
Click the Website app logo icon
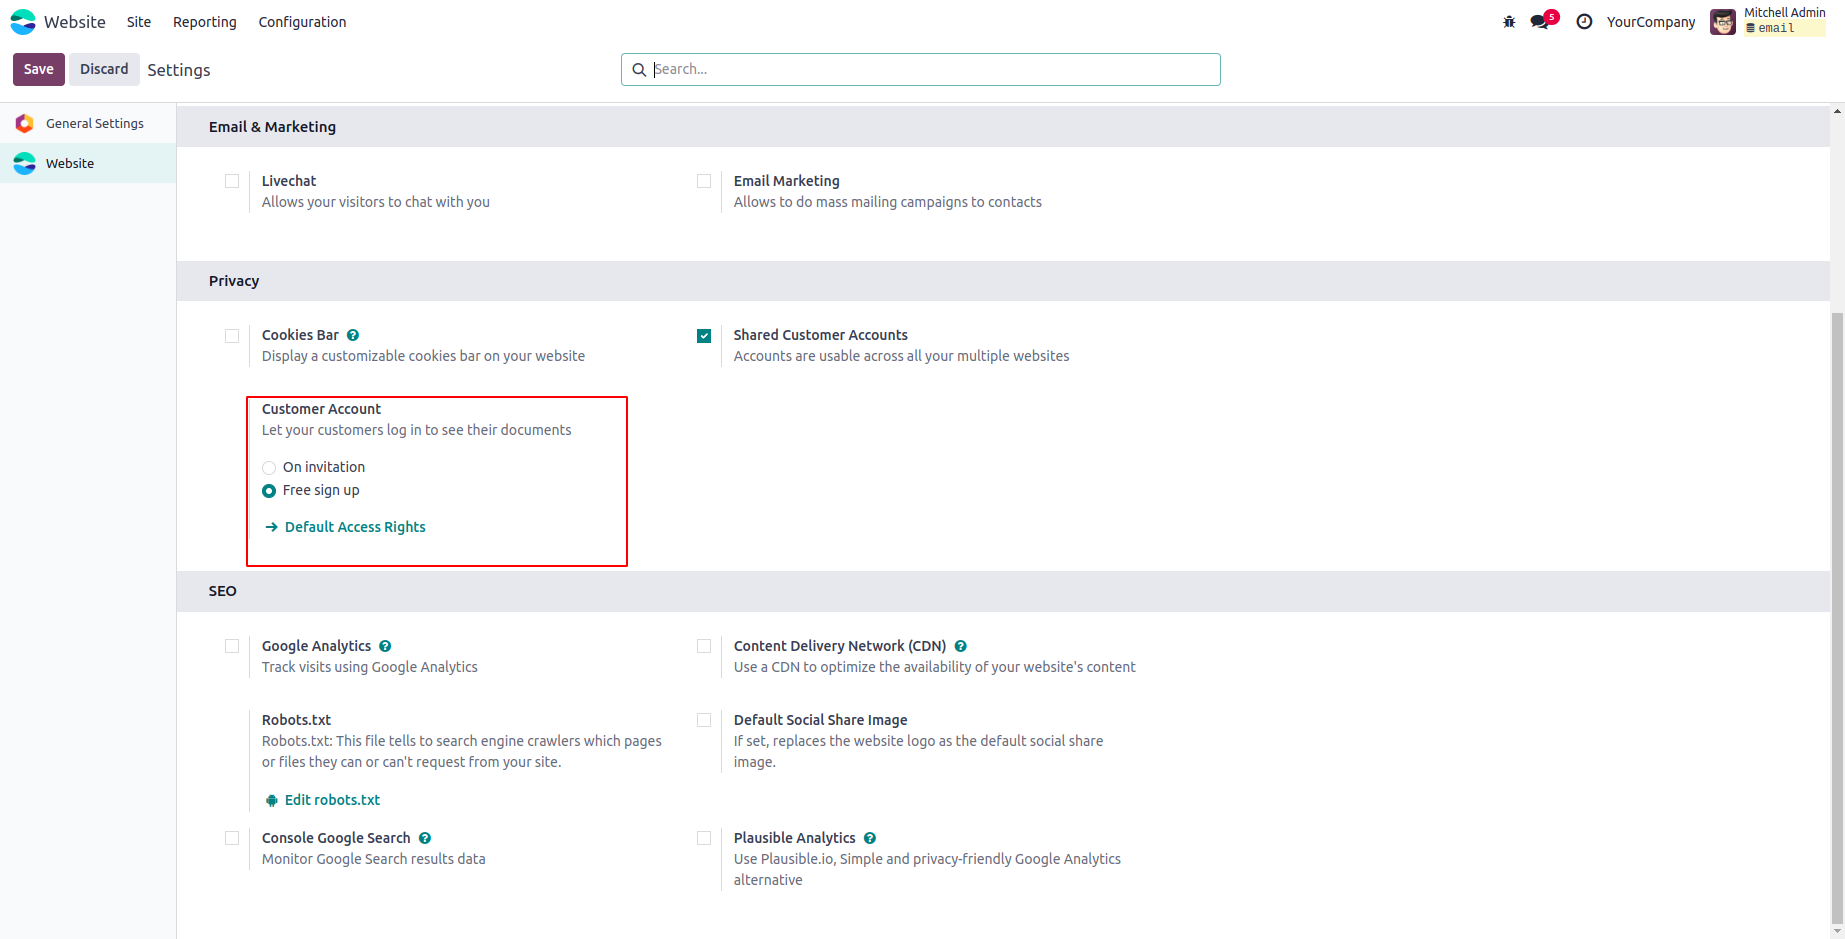pos(23,22)
